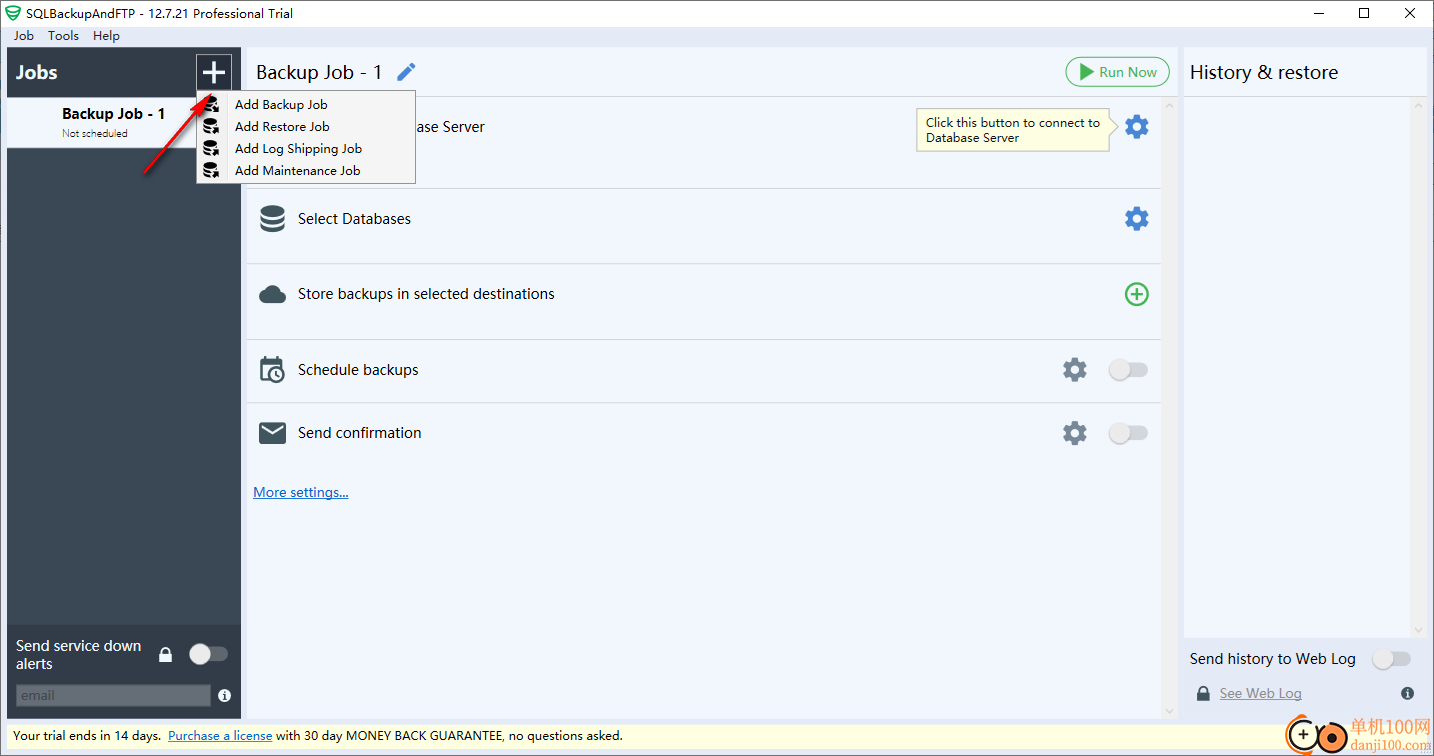Click Store backups in selected destinations text
Image resolution: width=1434 pixels, height=756 pixels.
pyautogui.click(x=426, y=294)
